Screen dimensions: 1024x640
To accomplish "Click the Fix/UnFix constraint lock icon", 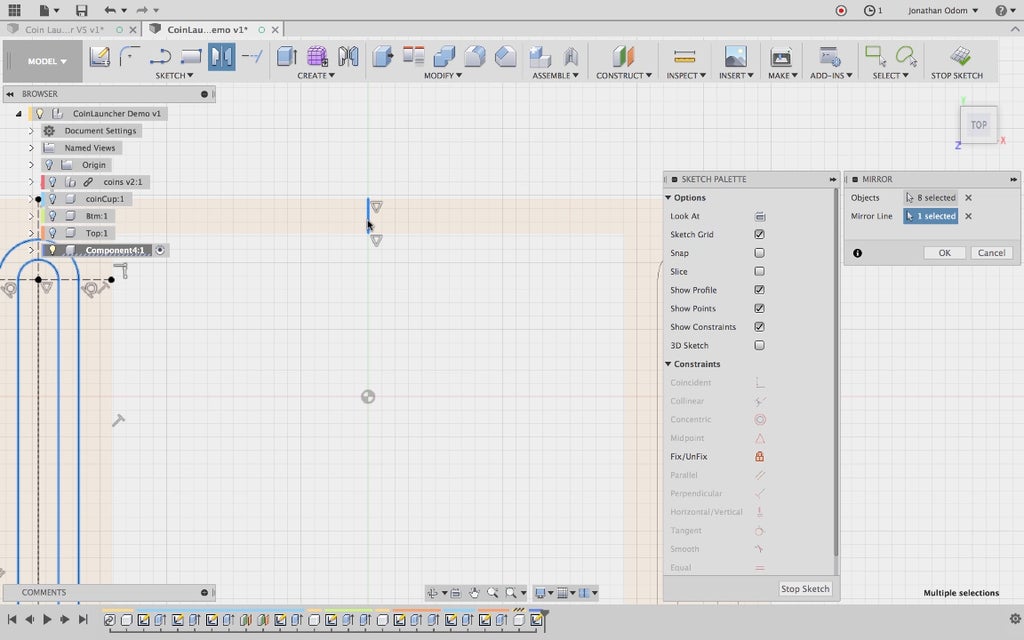I will coord(759,456).
